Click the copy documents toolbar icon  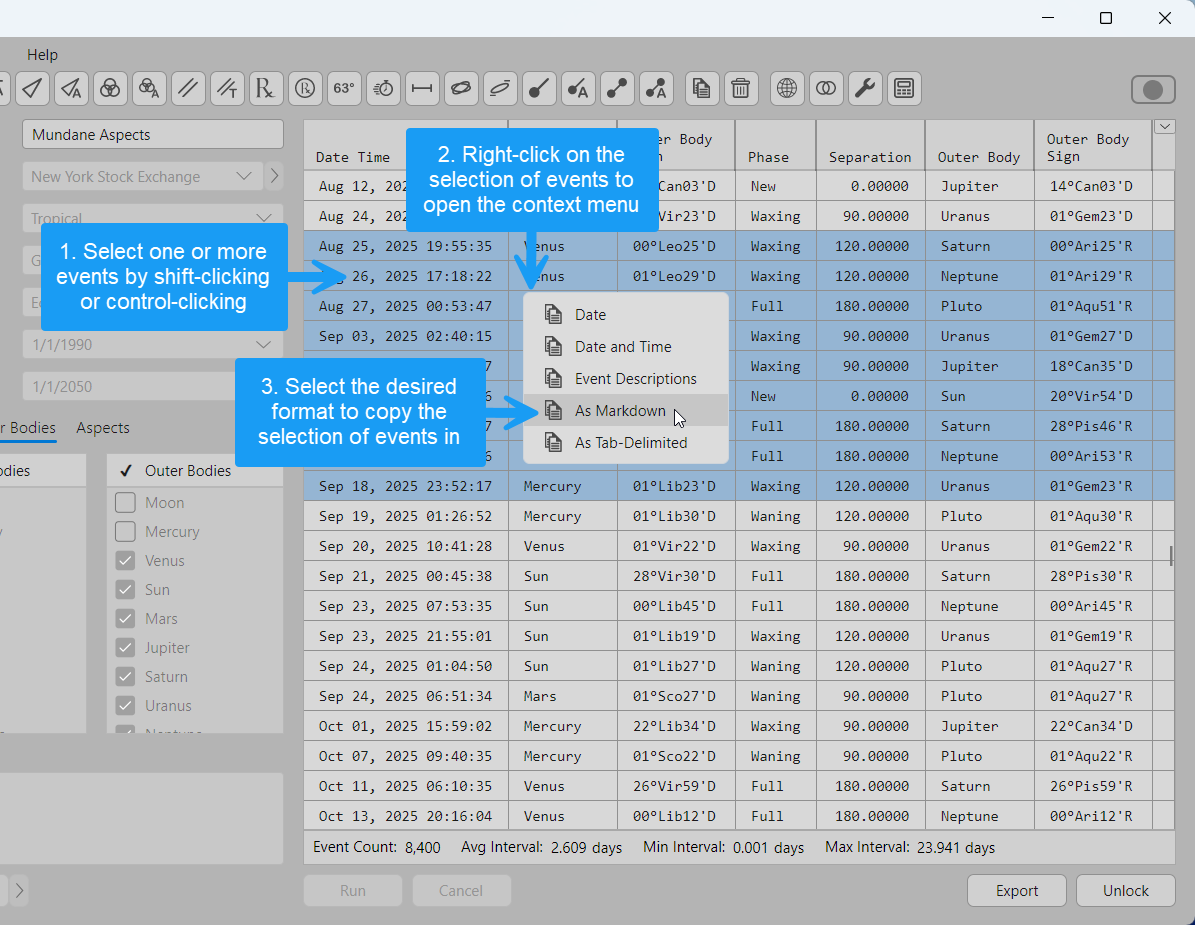(x=702, y=88)
